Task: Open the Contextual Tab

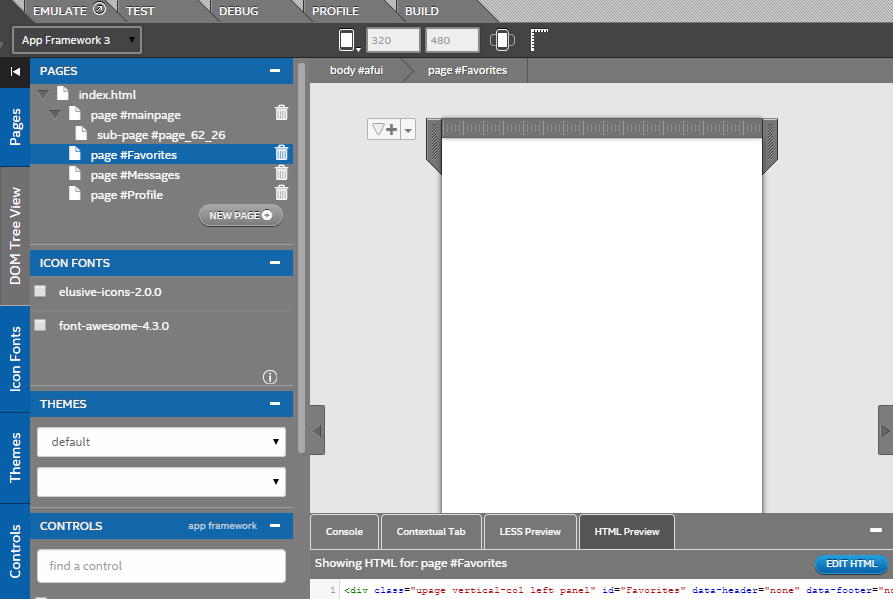Action: tap(431, 532)
